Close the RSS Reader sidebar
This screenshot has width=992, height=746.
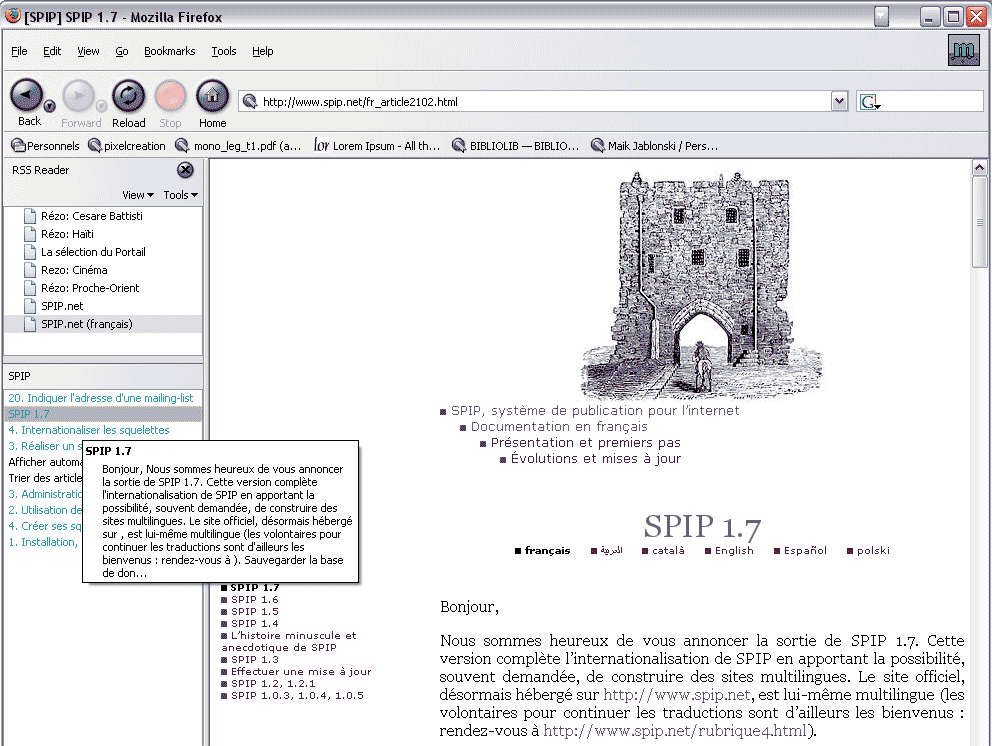click(x=185, y=170)
